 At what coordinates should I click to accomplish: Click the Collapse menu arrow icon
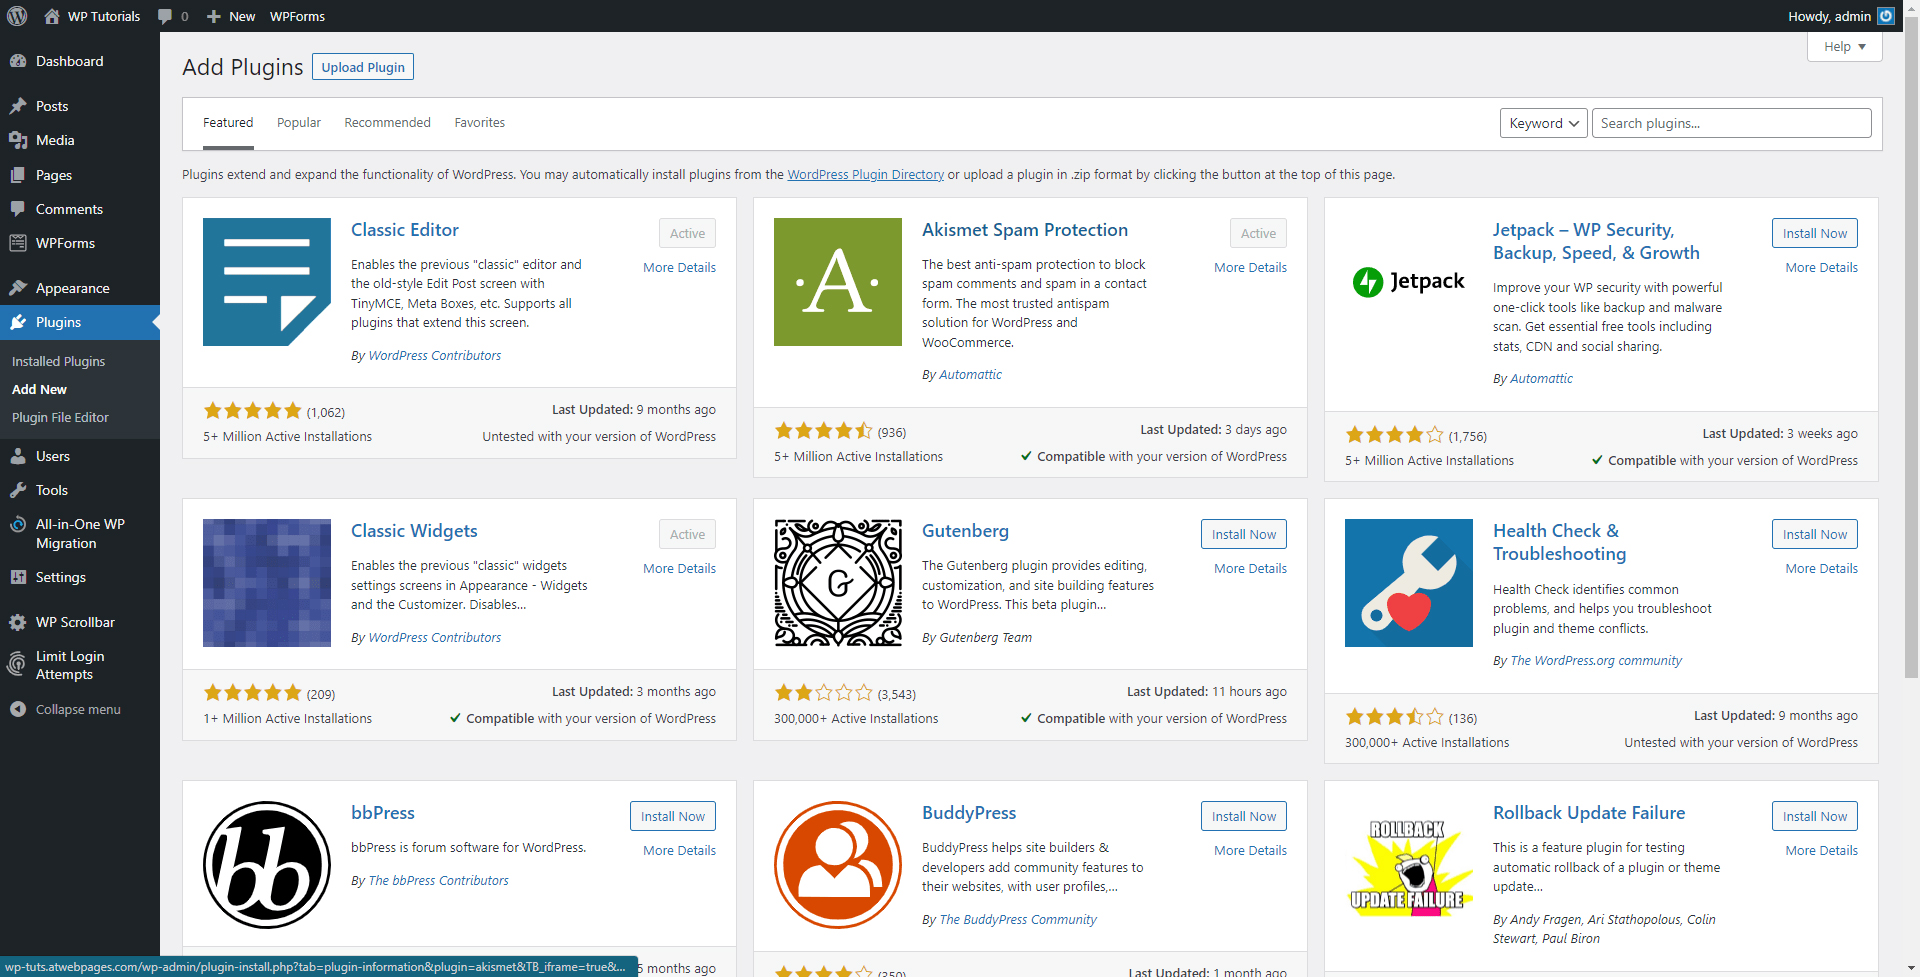coord(18,709)
